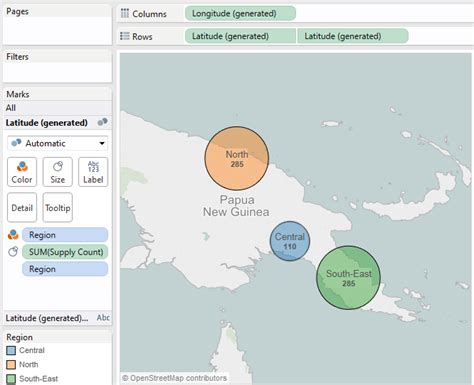Screen dimensions: 474x385
Task: Select the SUM(Supply Count) pill
Action: click(x=65, y=252)
